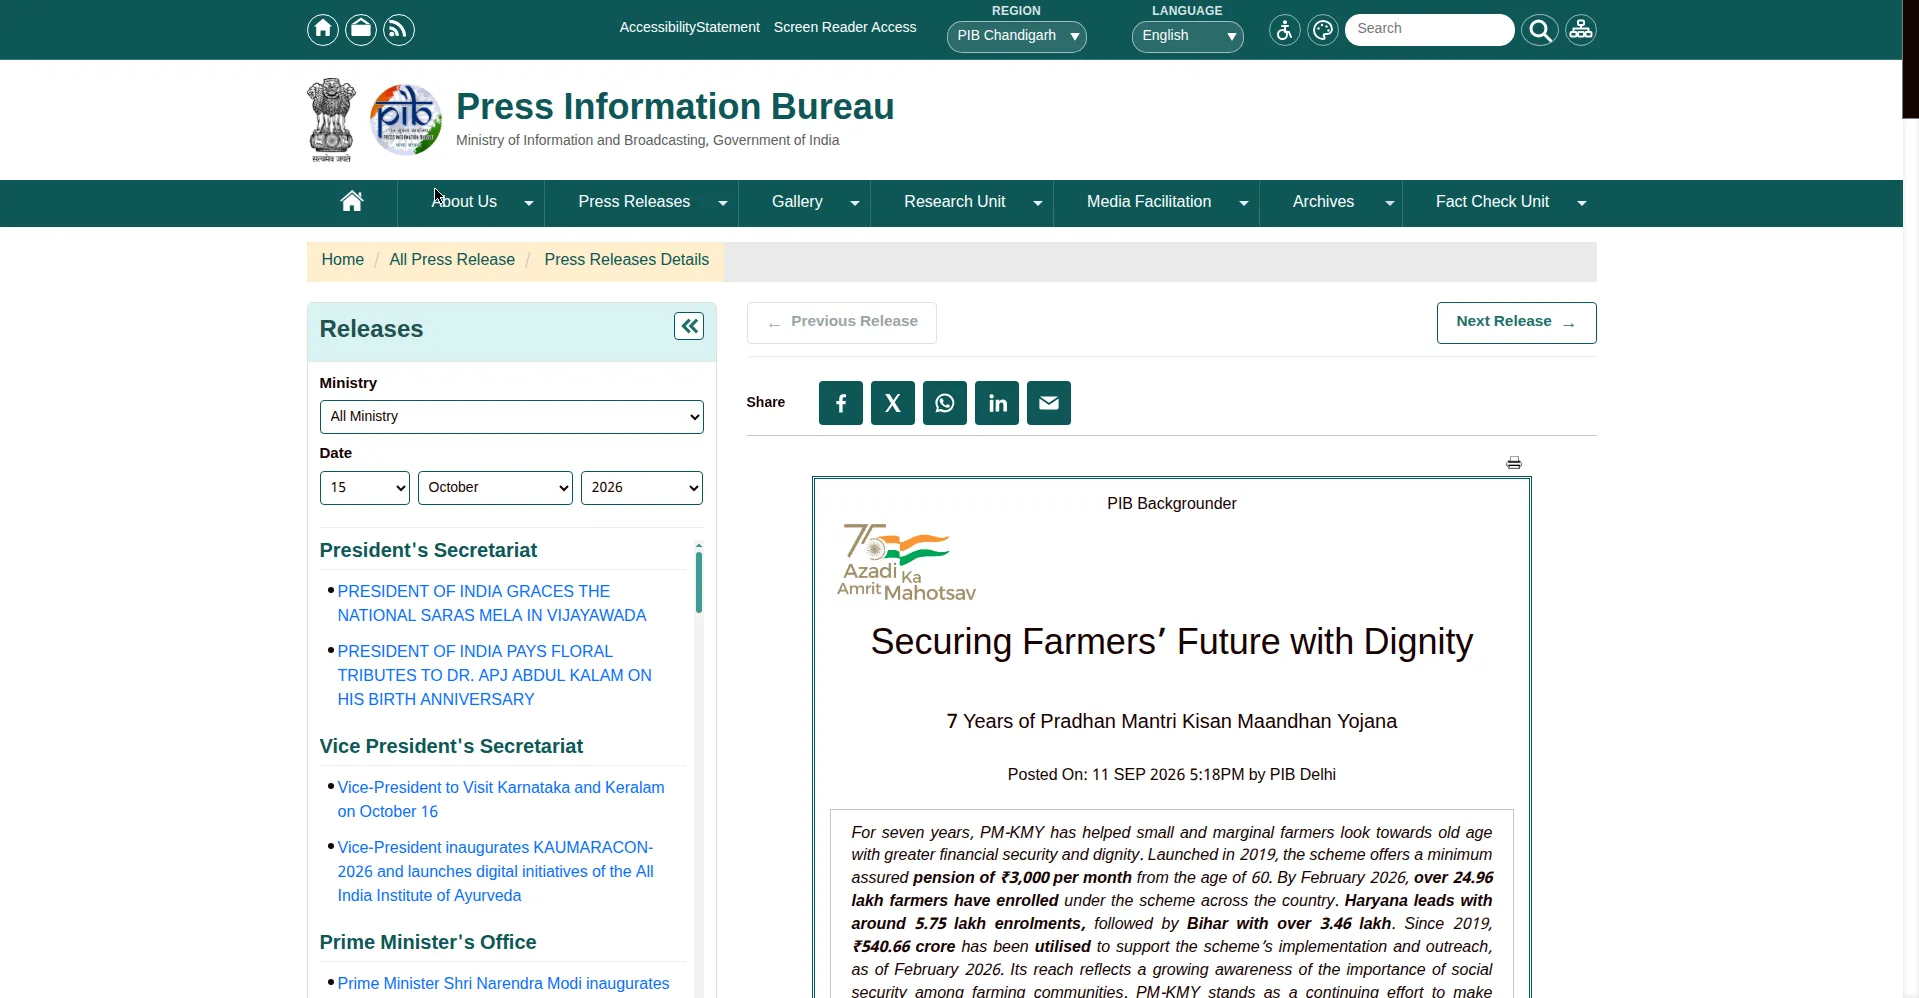This screenshot has height=998, width=1919.
Task: Share release on LinkedIn
Action: 997,403
